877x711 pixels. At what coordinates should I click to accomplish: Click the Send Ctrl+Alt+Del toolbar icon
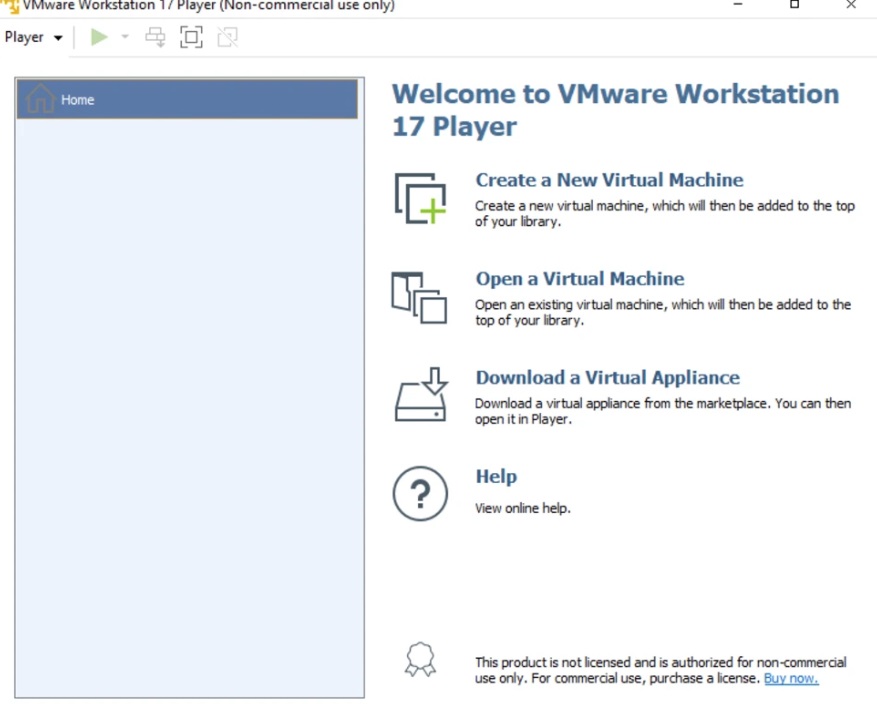(155, 38)
